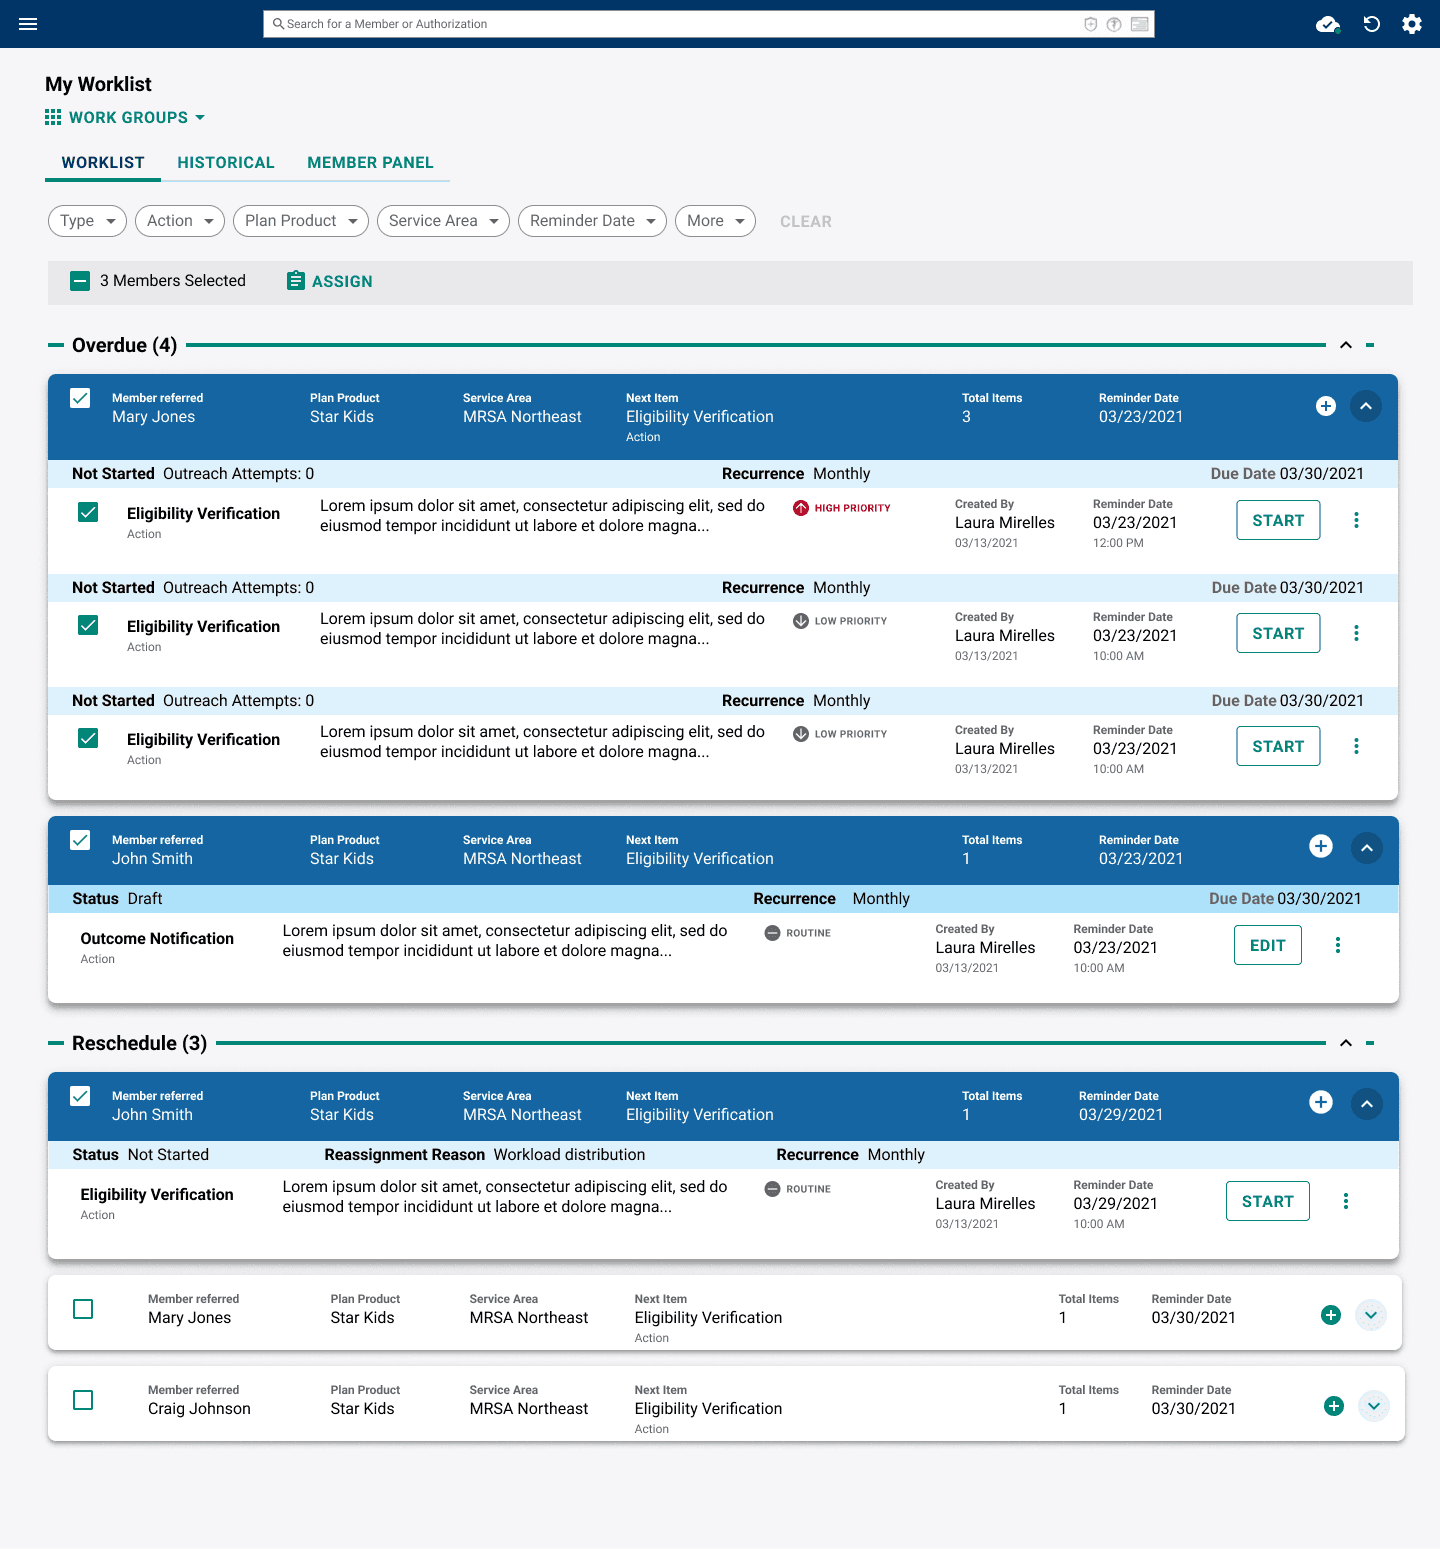This screenshot has width=1440, height=1549.
Task: Collapse the Reschedule section chevron
Action: pos(1346,1043)
